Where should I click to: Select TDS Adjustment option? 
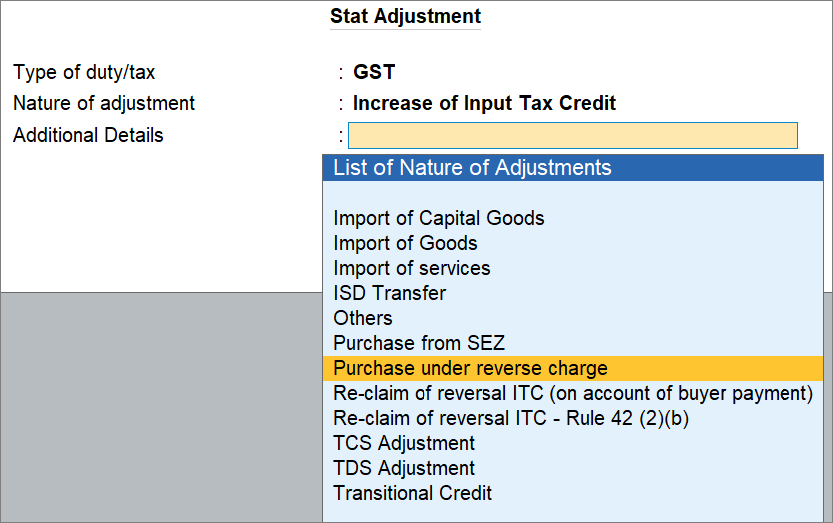tap(404, 468)
